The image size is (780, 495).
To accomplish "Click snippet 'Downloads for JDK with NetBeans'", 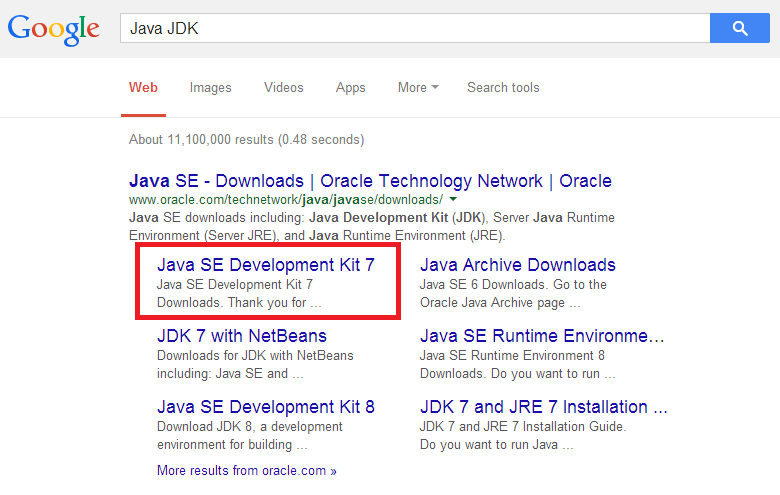I will (x=255, y=355).
